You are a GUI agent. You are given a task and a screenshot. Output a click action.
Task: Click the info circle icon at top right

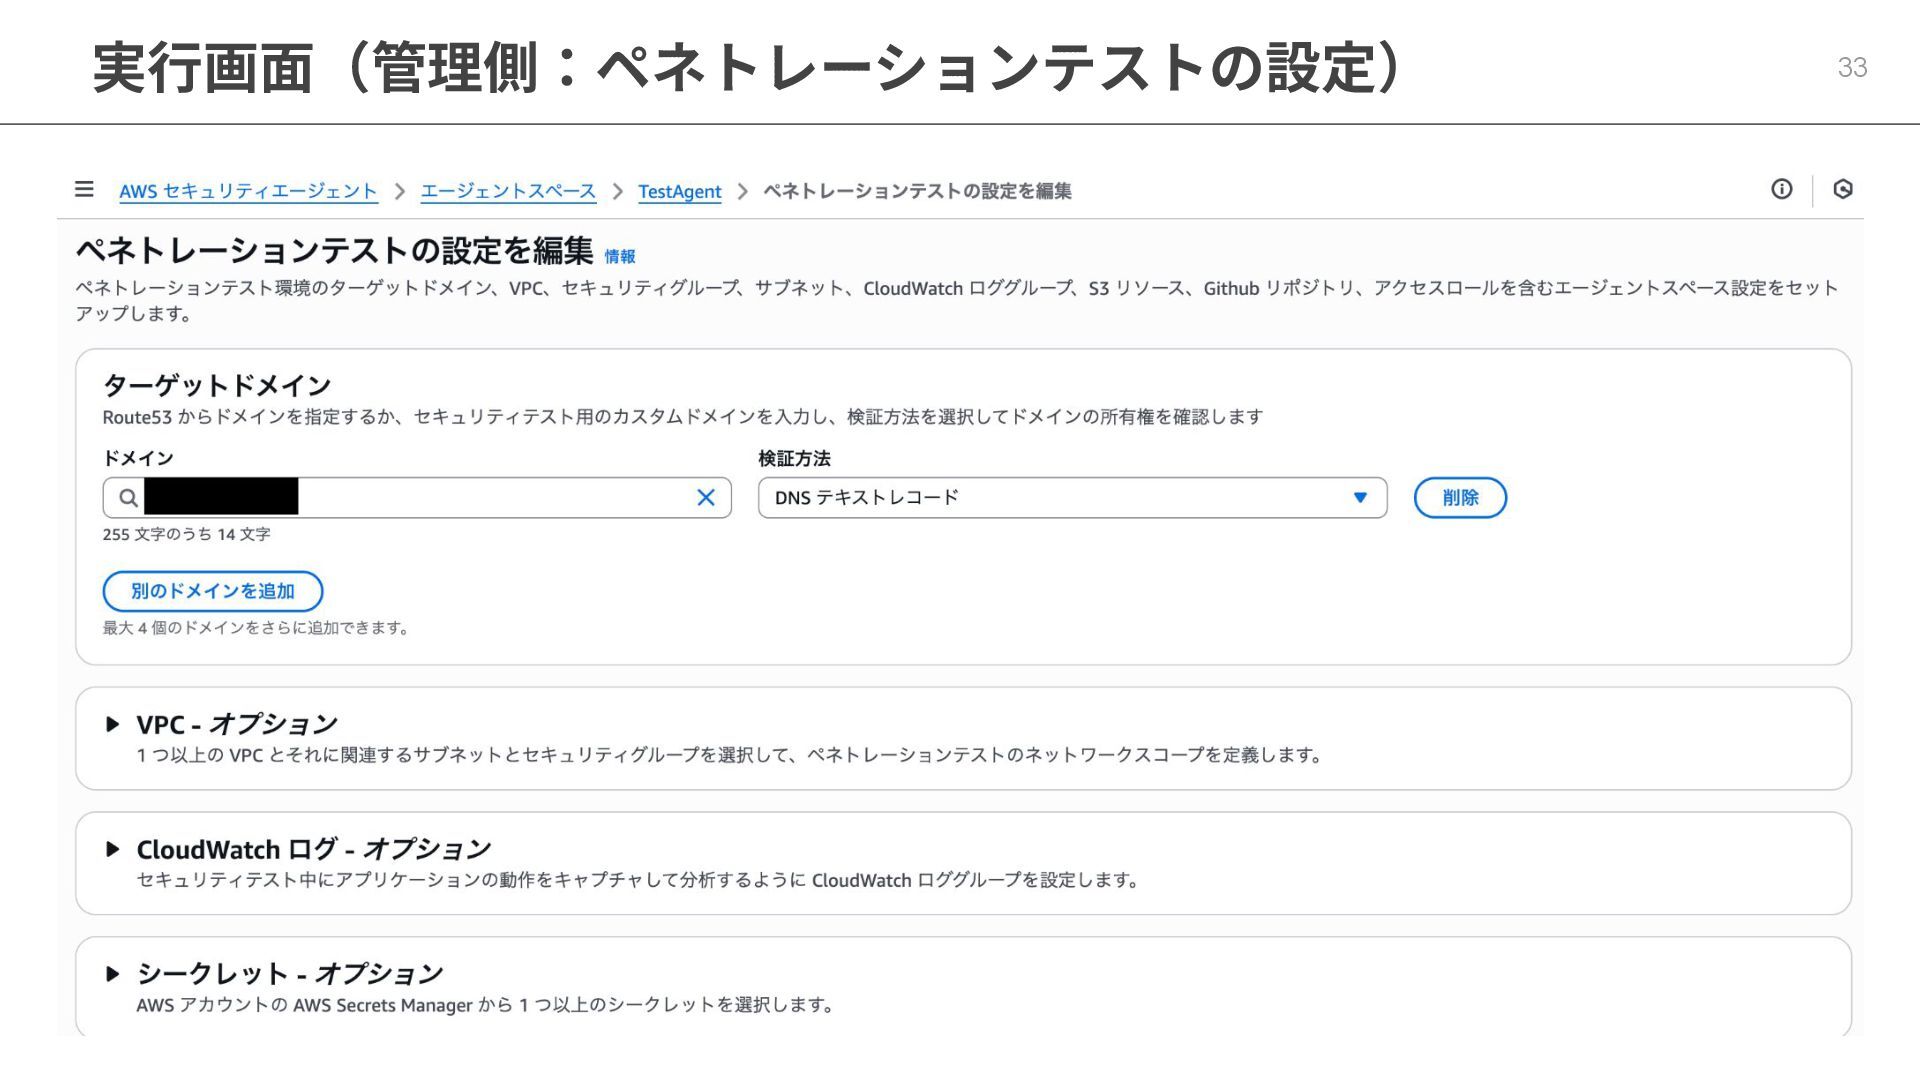[1781, 189]
